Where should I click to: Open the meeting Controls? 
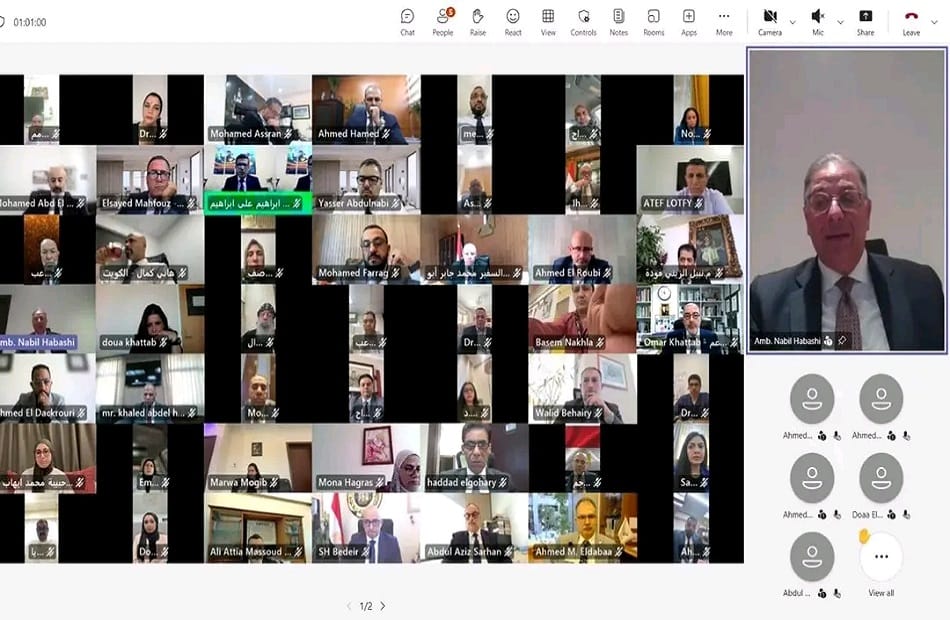583,21
